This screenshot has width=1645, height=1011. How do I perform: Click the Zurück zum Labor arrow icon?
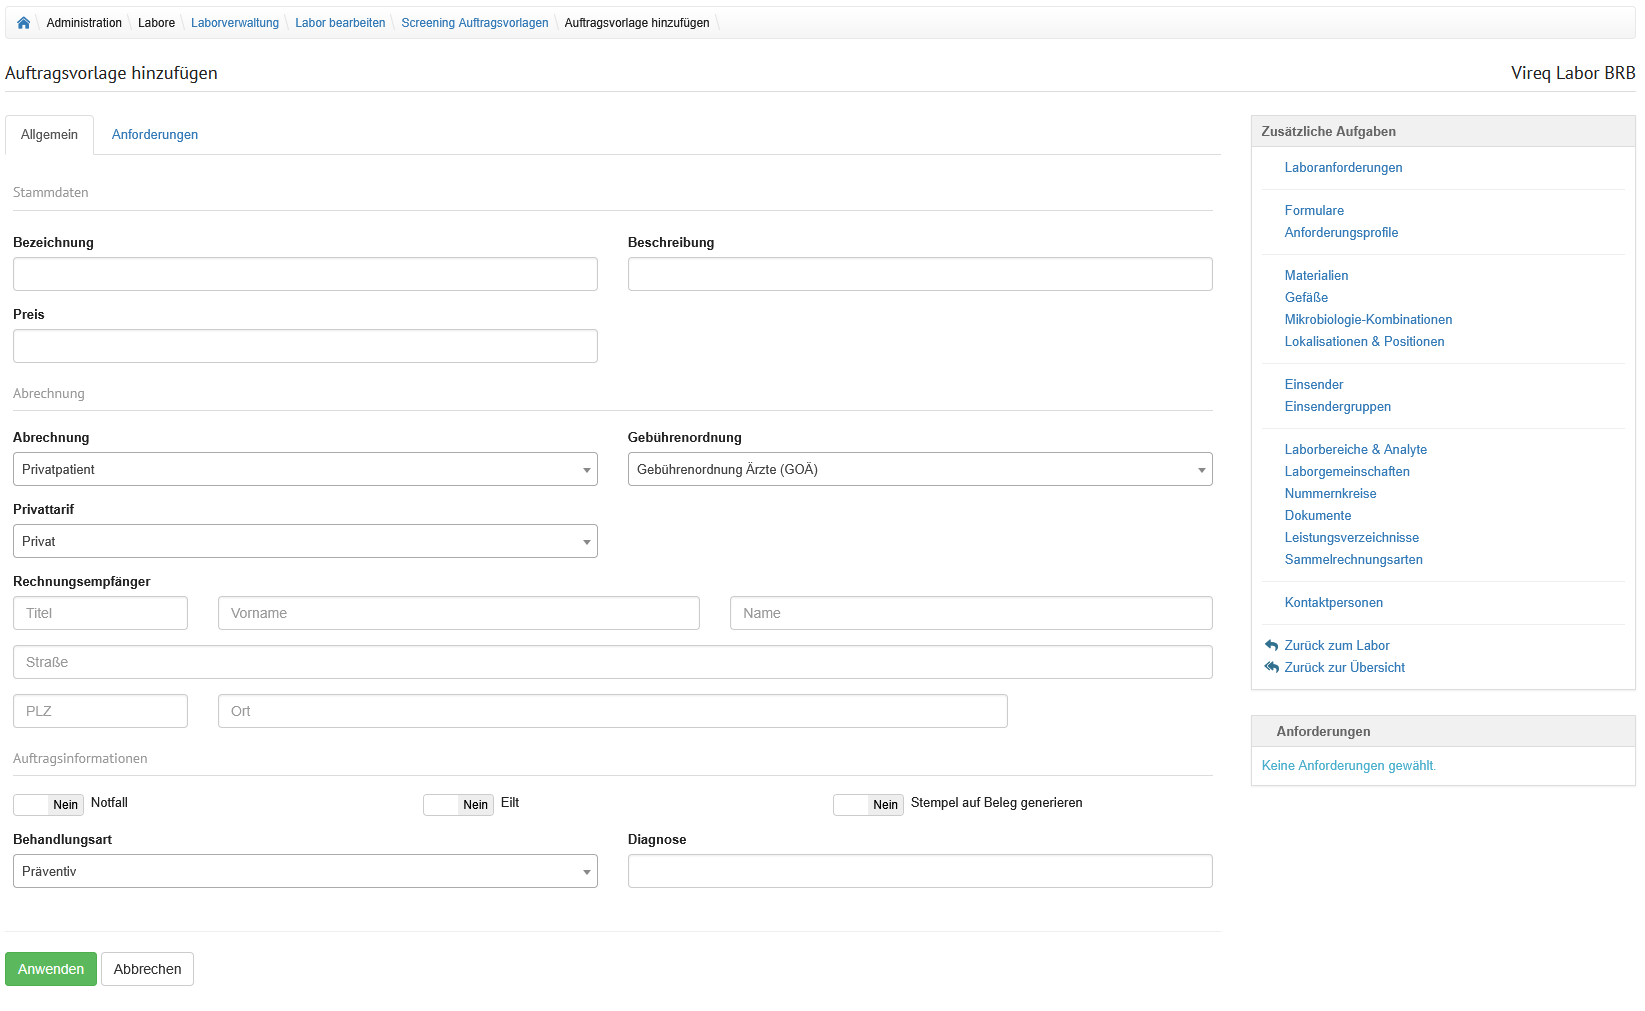(1271, 646)
